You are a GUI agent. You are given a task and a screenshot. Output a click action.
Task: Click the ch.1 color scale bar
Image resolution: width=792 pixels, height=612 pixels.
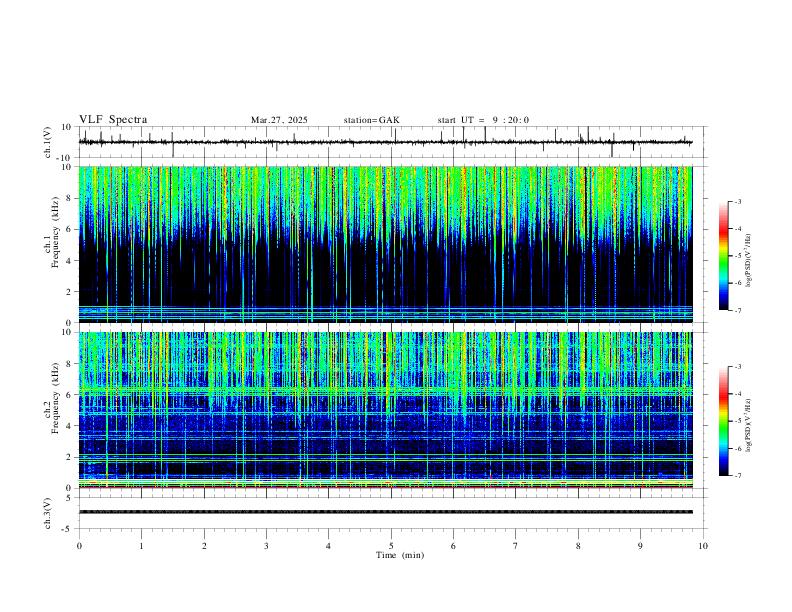pyautogui.click(x=723, y=256)
